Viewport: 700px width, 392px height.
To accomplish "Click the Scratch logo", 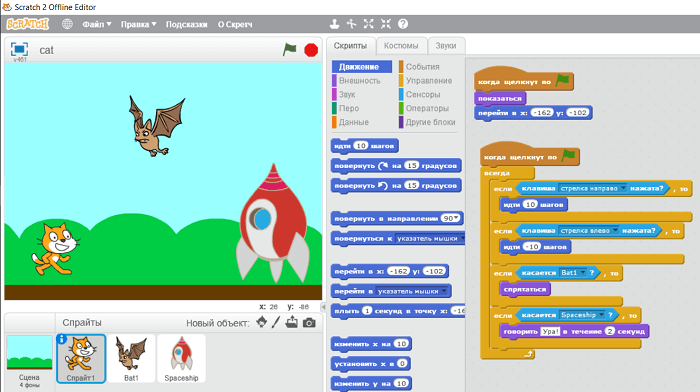I will [x=28, y=24].
